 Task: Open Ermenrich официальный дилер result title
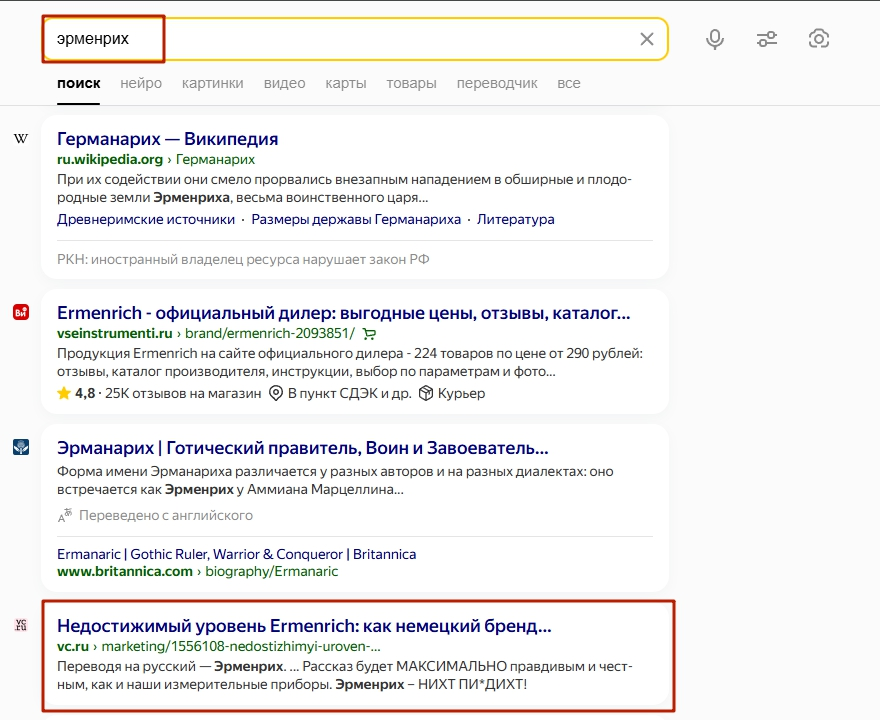(343, 313)
